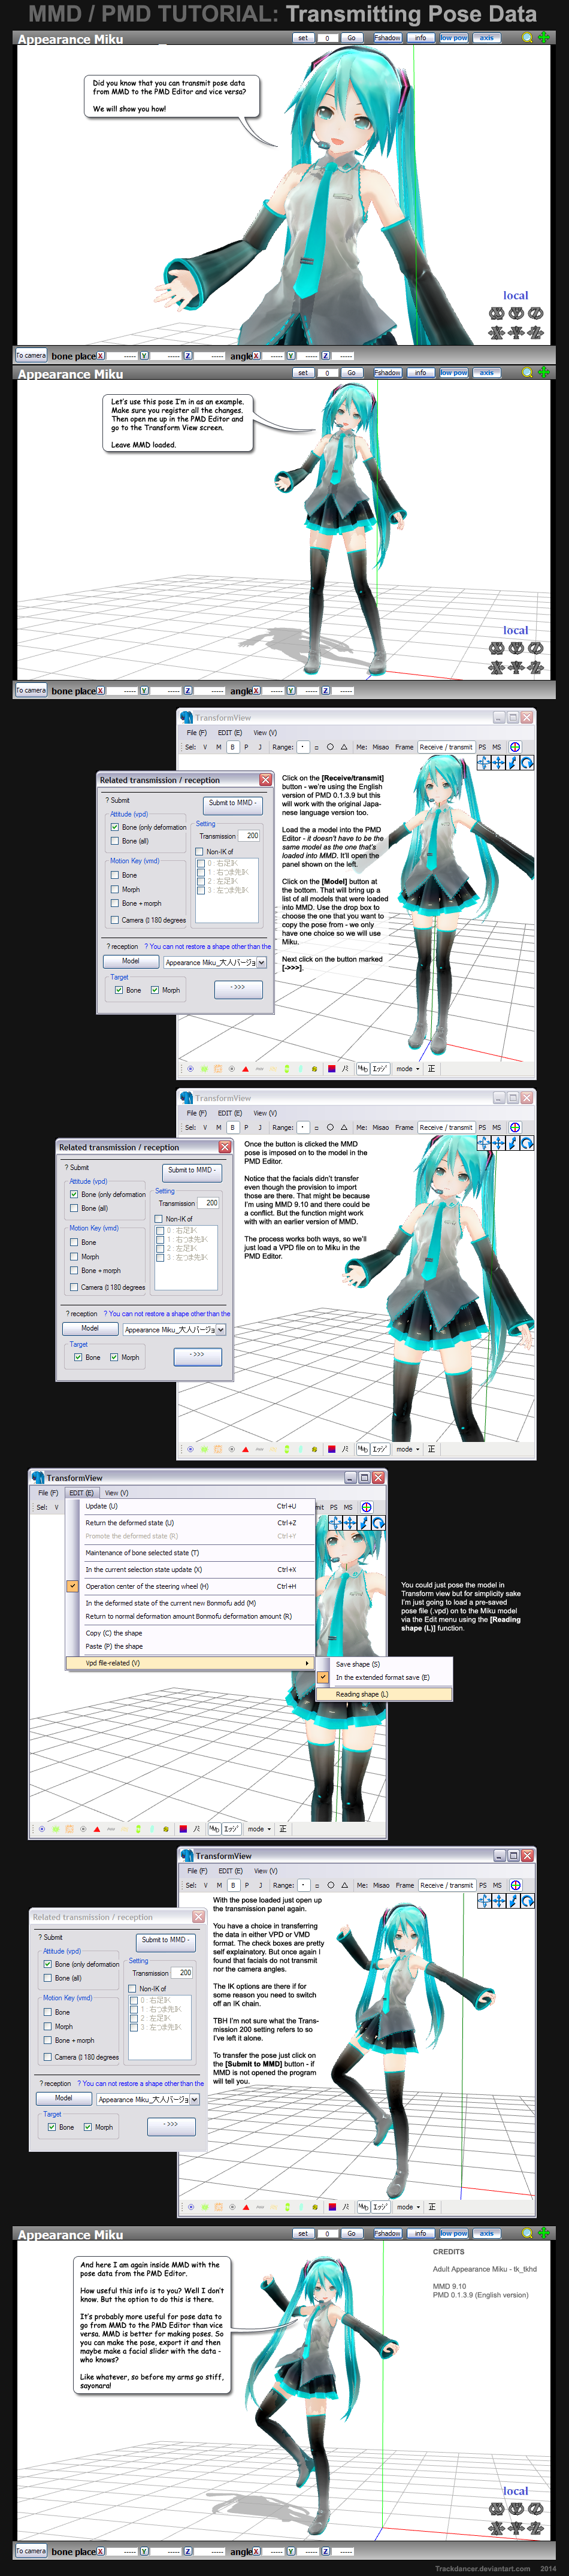
Task: Click green move-arrows icon in bottommost MMD window
Action: pos(544,2233)
